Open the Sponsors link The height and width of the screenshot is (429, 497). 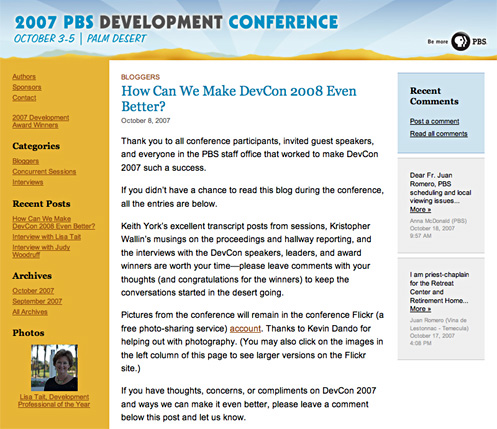tap(27, 87)
